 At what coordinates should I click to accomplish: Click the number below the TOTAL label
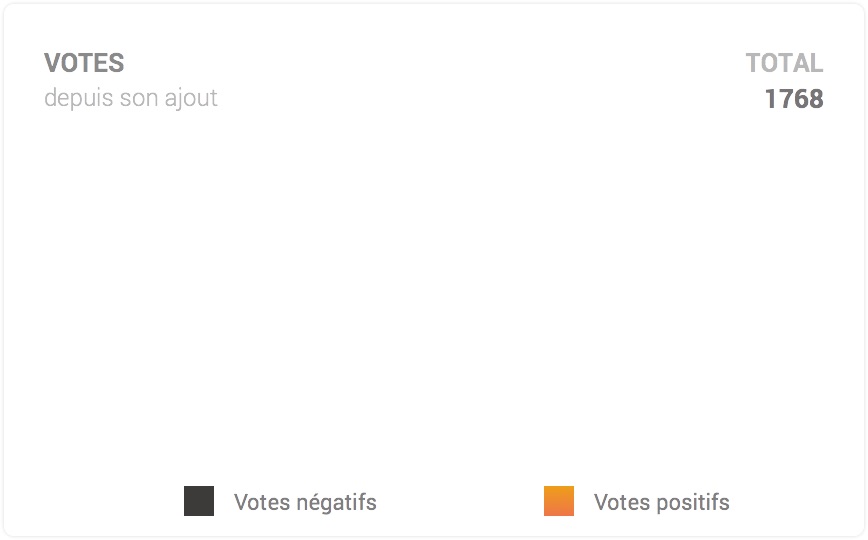point(794,99)
